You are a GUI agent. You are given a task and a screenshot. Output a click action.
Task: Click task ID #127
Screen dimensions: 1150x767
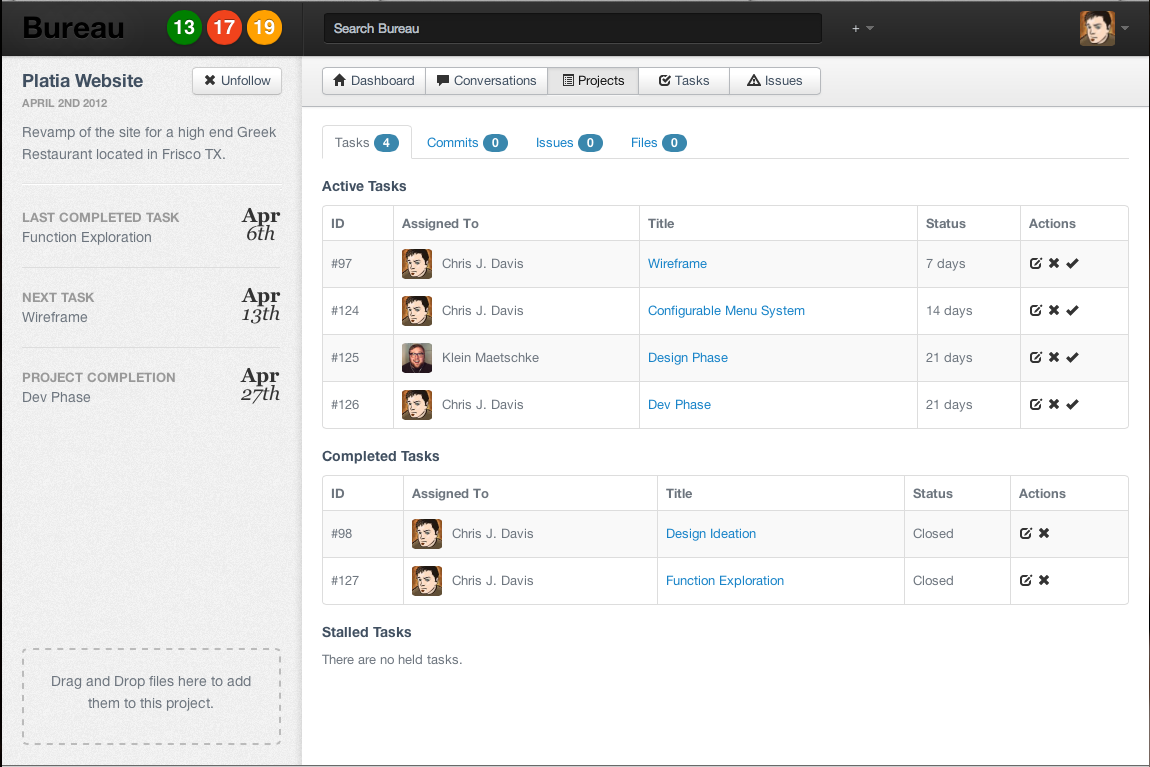tap(345, 580)
